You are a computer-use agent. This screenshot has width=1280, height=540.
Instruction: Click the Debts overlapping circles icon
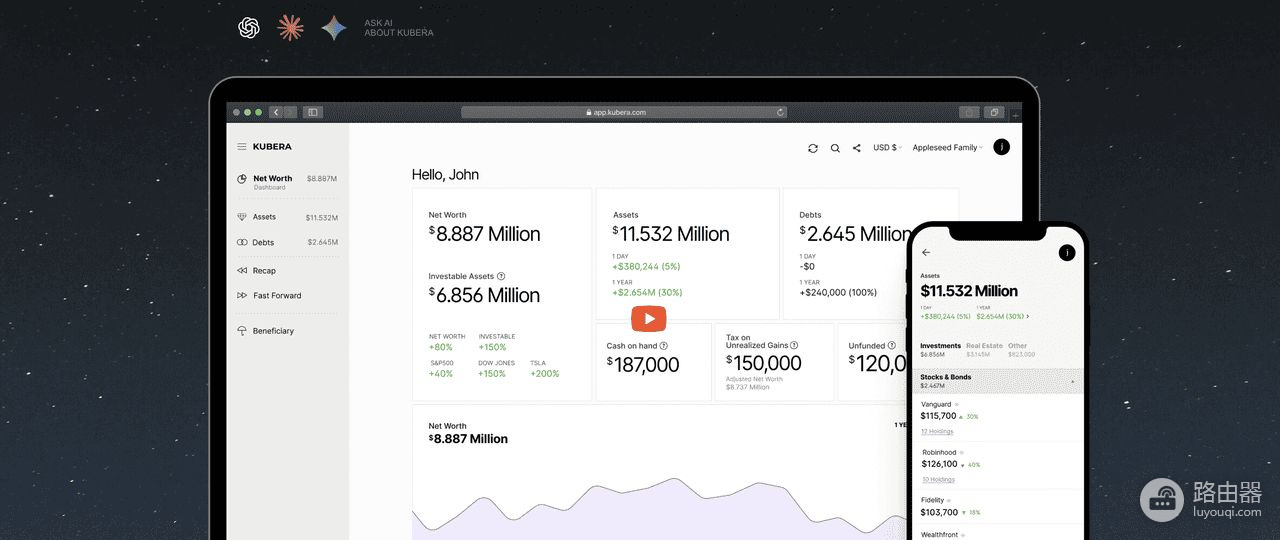tap(242, 242)
